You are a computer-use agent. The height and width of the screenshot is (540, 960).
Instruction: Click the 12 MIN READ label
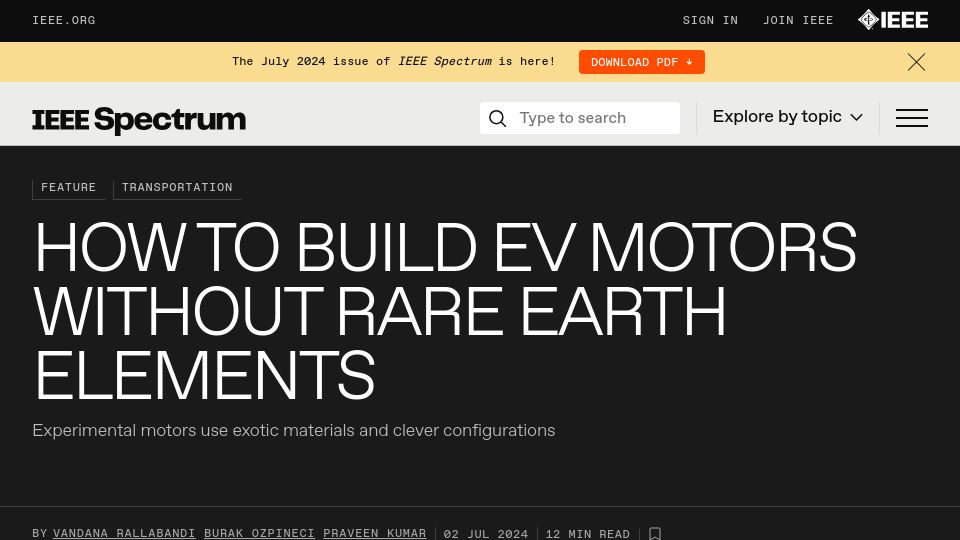pos(588,534)
